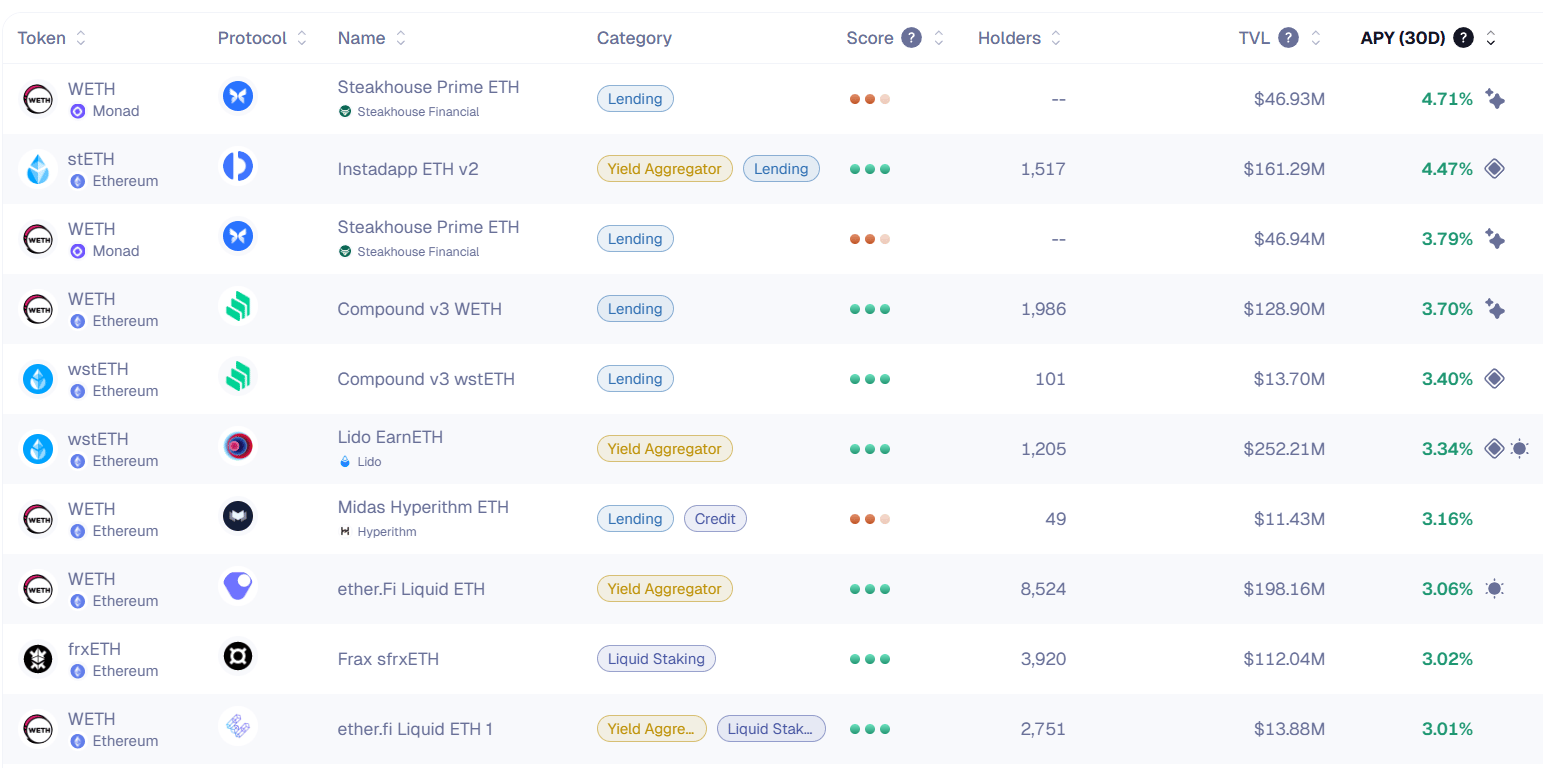The width and height of the screenshot is (1543, 768).
Task: Click the 3.02% APY value
Action: point(1447,659)
